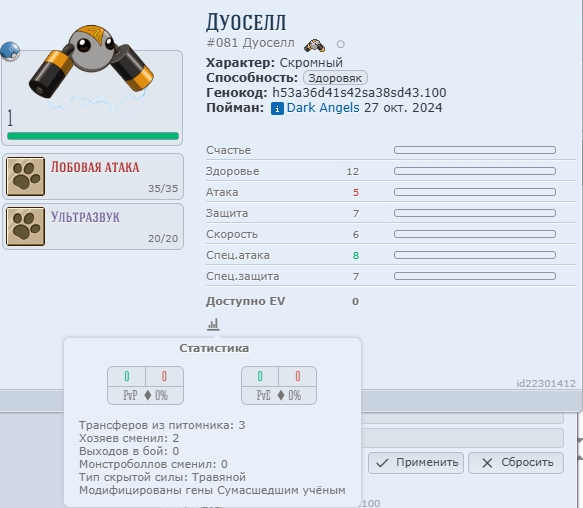Click the PvE wins counter in green
The width and height of the screenshot is (583, 508).
[x=260, y=376]
